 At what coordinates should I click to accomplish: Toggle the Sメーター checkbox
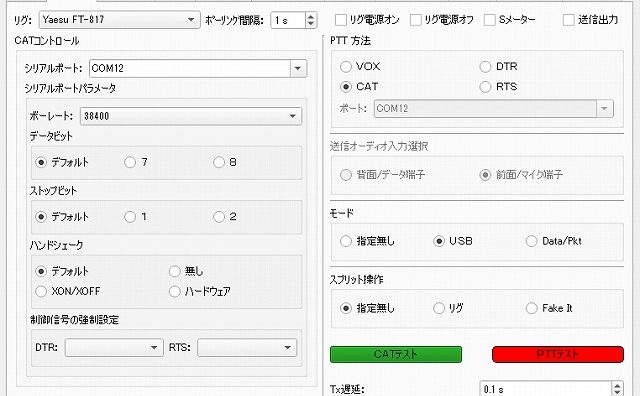(489, 20)
